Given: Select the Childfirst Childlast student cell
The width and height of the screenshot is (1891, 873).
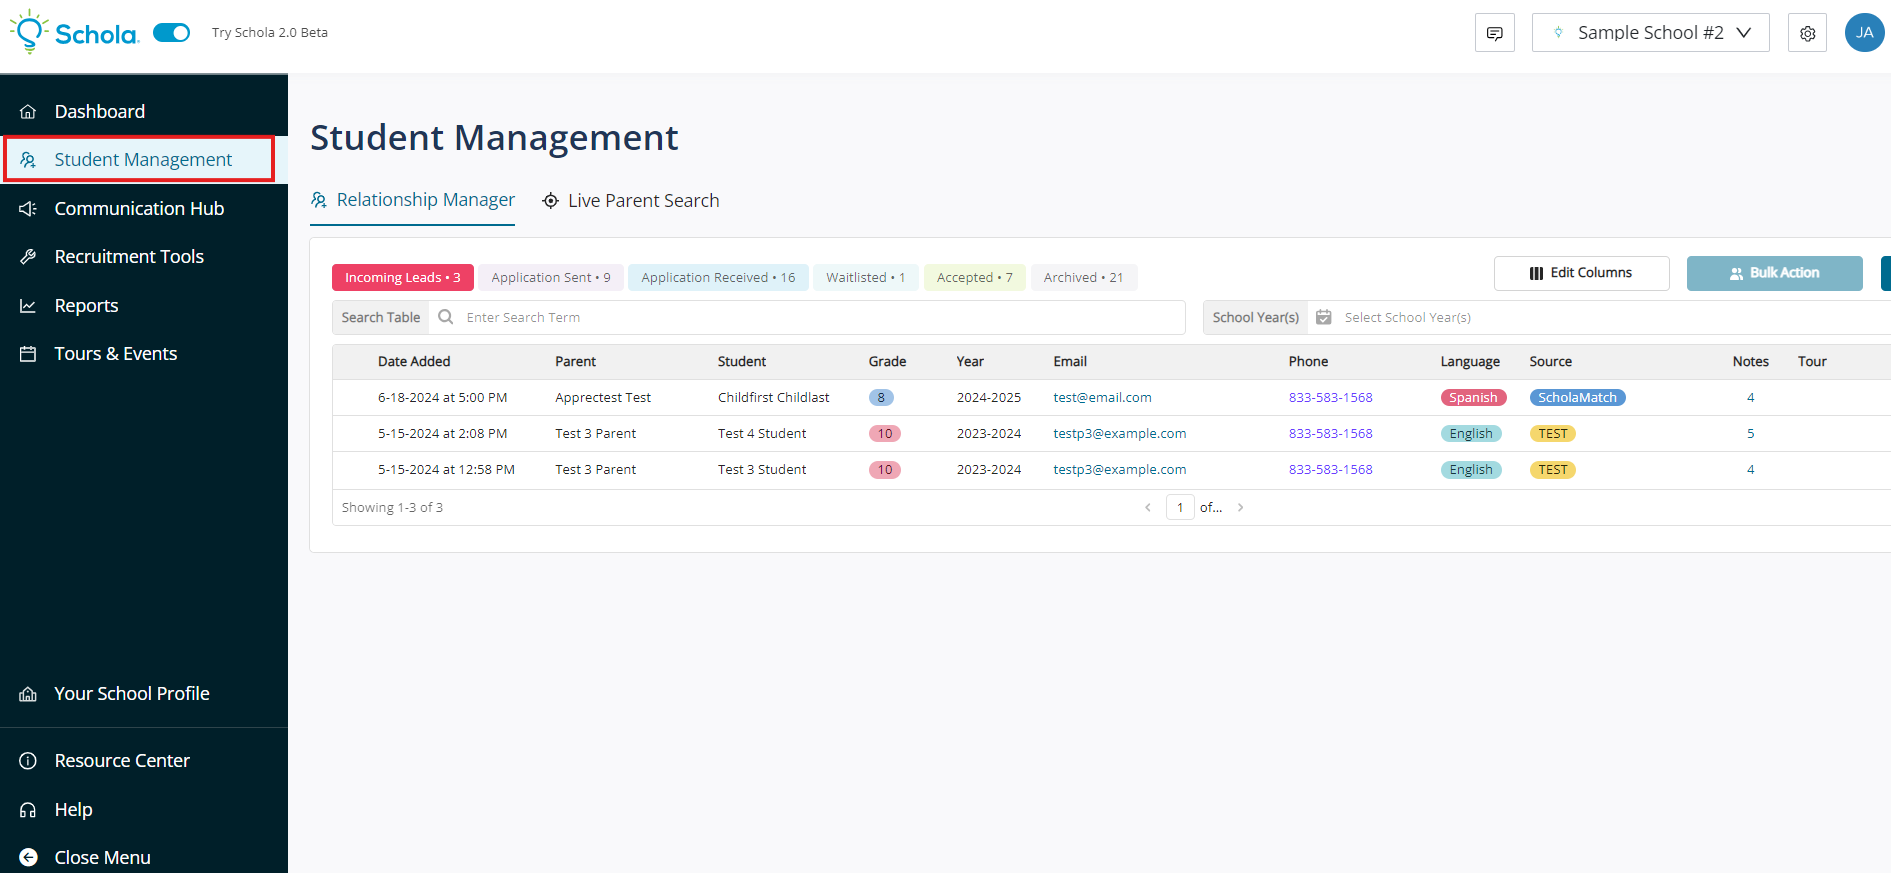Looking at the screenshot, I should tap(773, 397).
